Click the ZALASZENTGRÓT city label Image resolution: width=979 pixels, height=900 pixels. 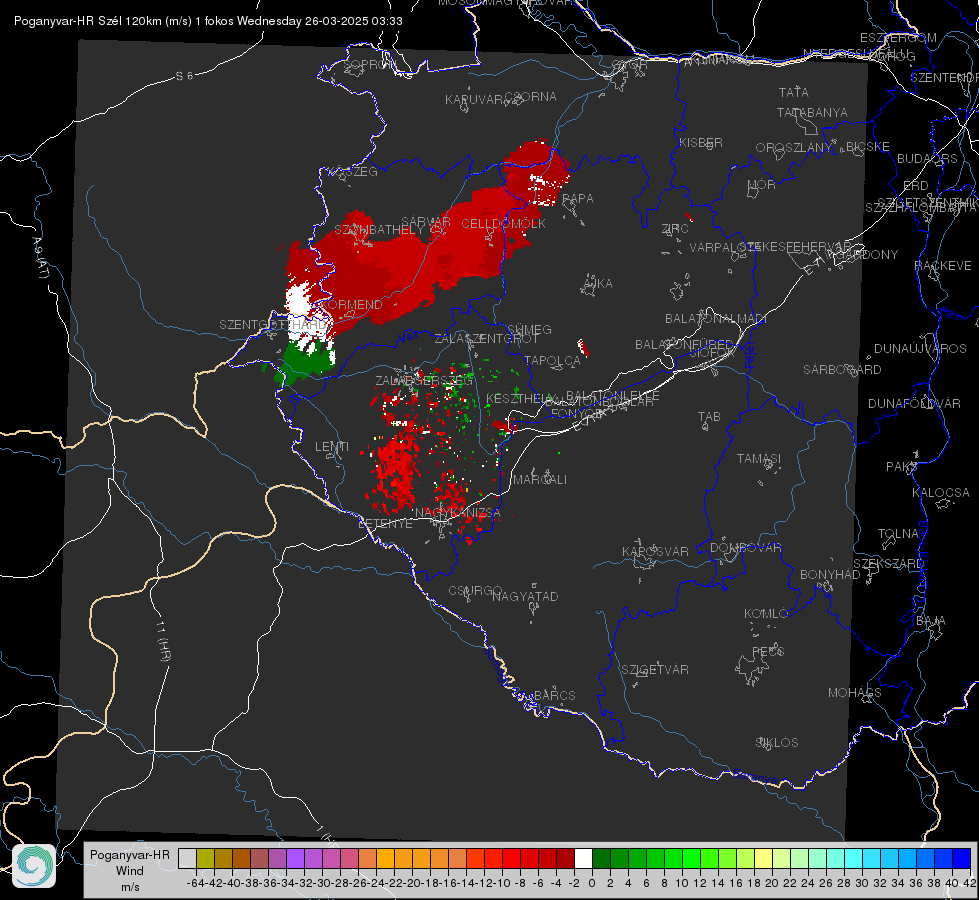486,339
